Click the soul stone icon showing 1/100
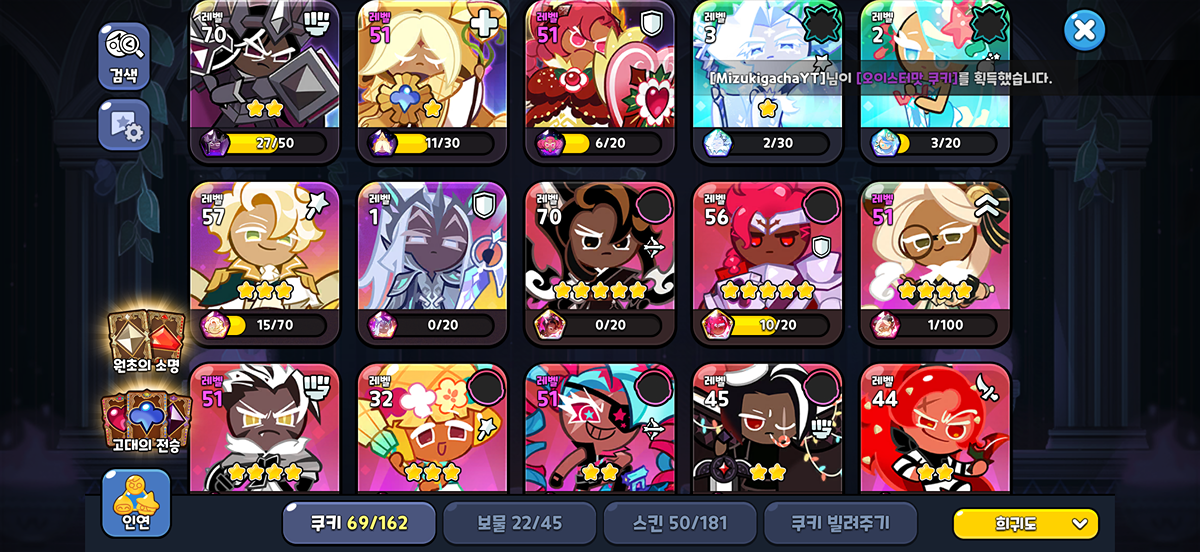The width and height of the screenshot is (1200, 552). pyautogui.click(x=885, y=325)
